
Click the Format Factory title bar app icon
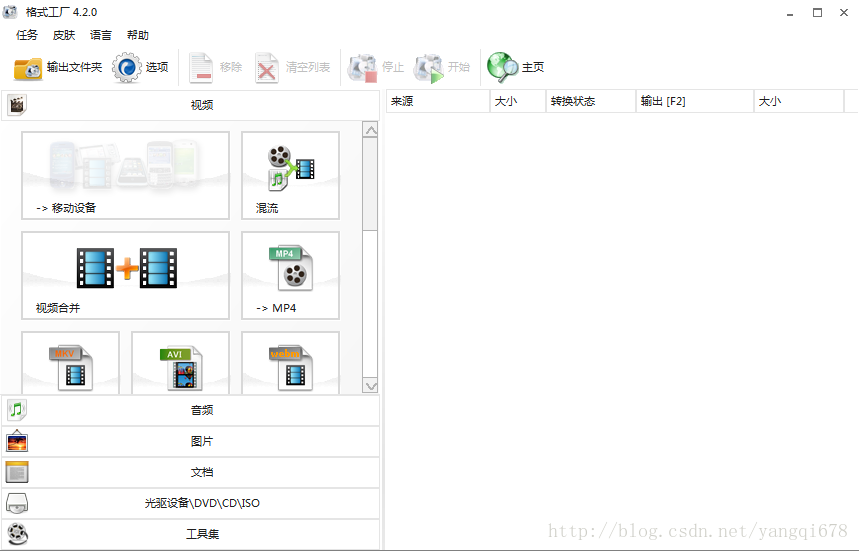[x=10, y=12]
